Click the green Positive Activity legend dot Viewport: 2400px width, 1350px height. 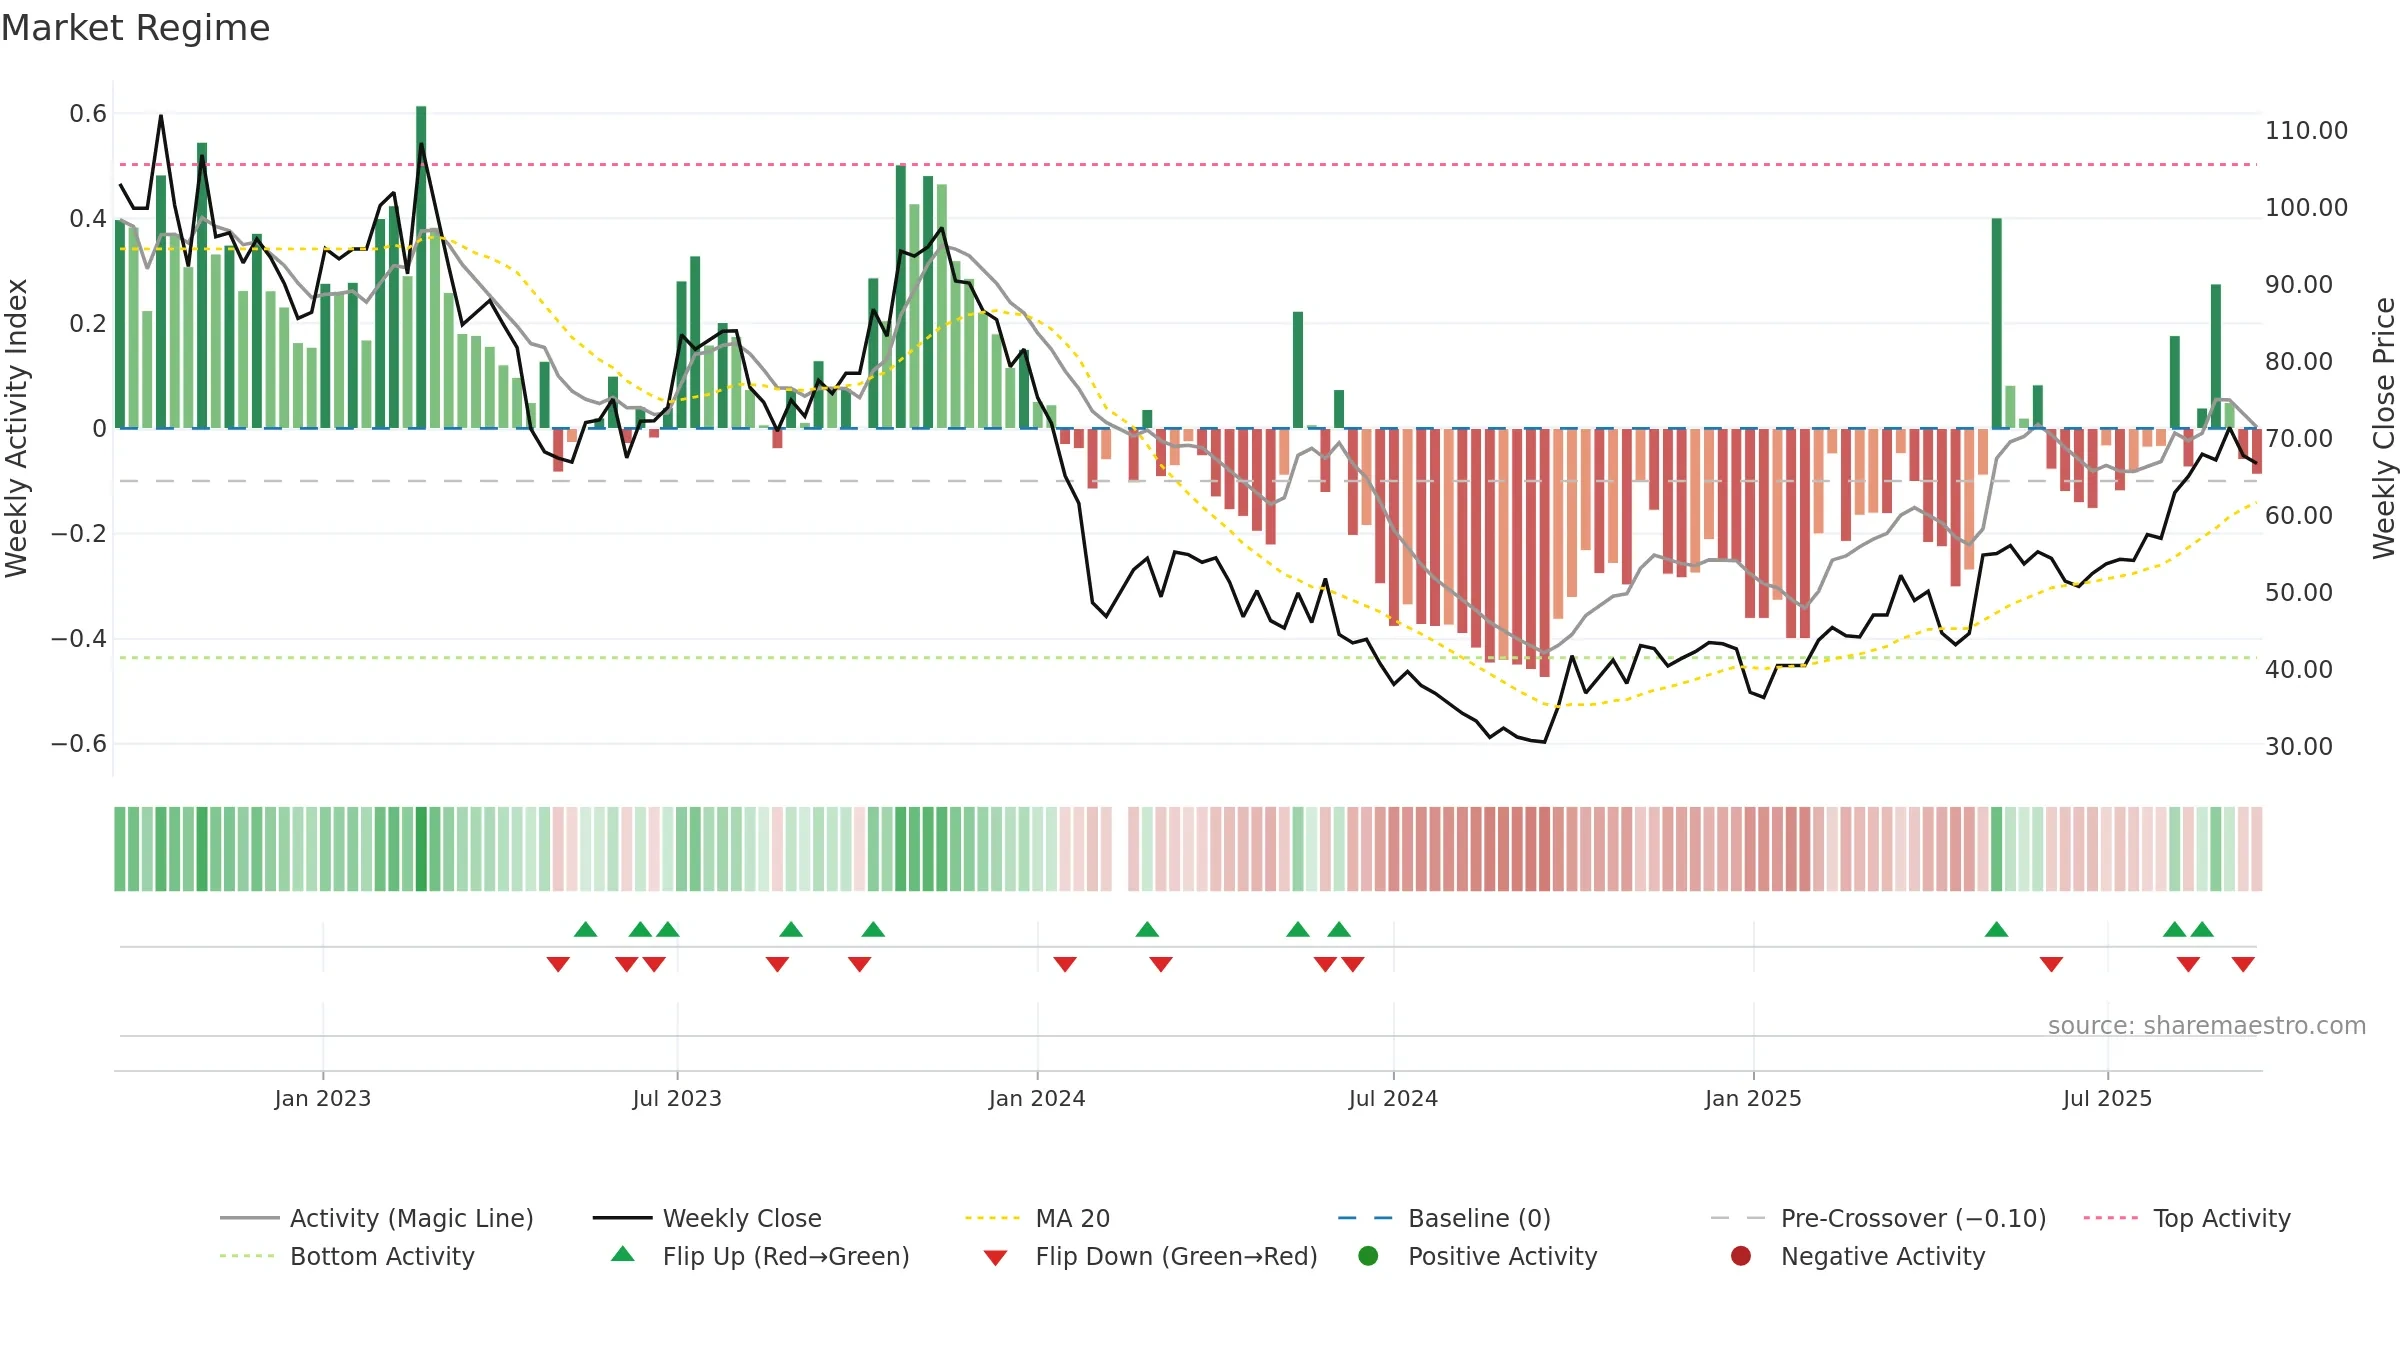click(x=1369, y=1255)
